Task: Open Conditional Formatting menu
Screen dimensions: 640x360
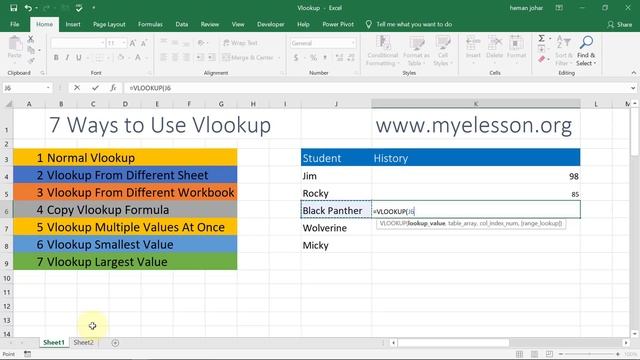Action: click(x=382, y=51)
